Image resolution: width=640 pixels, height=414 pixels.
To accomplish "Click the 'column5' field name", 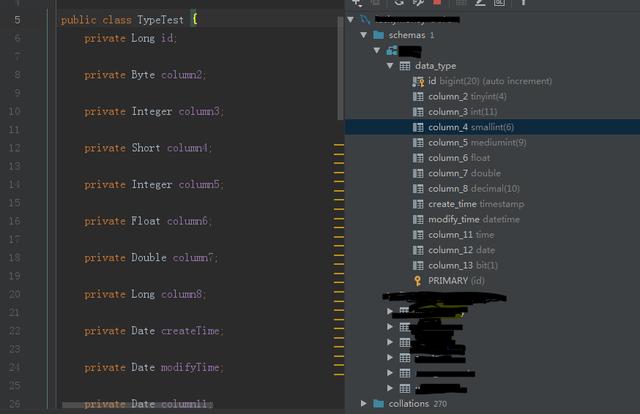I will 199,185.
